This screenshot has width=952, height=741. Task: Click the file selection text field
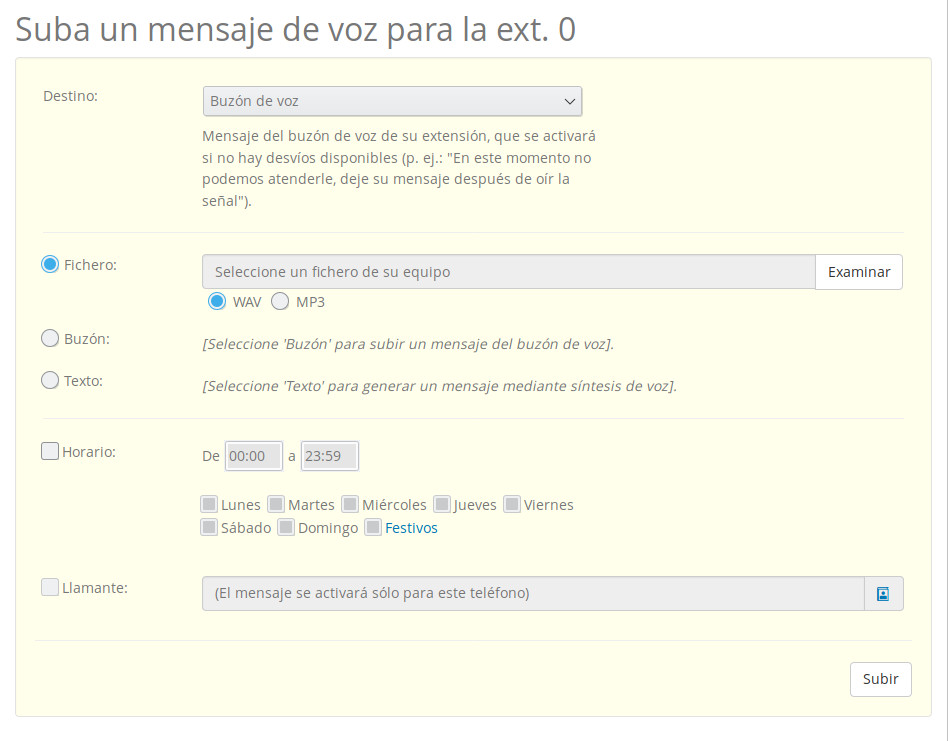[508, 272]
